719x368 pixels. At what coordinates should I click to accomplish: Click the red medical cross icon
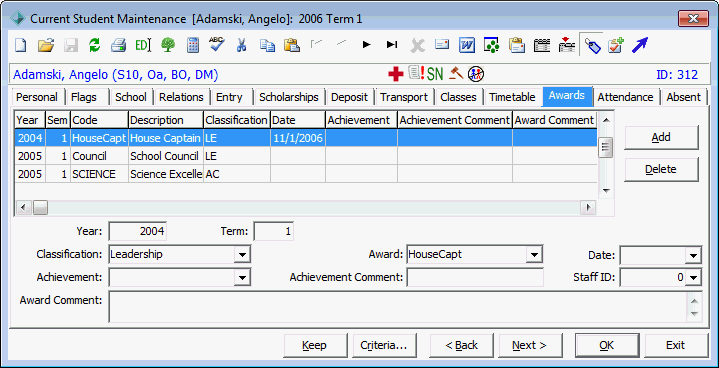tap(396, 74)
